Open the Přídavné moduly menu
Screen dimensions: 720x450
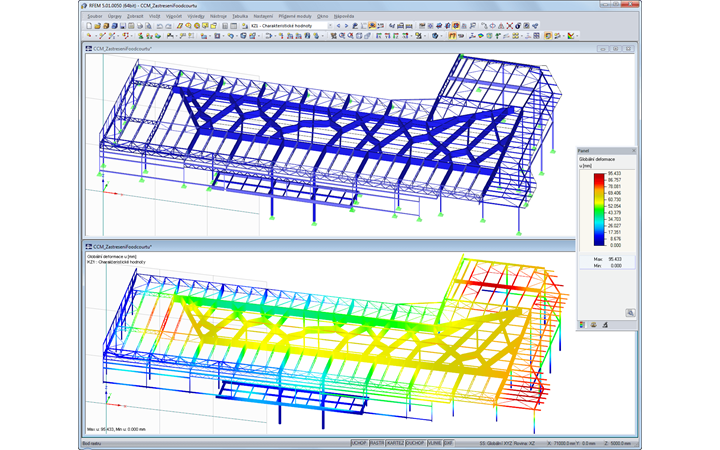[x=295, y=16]
